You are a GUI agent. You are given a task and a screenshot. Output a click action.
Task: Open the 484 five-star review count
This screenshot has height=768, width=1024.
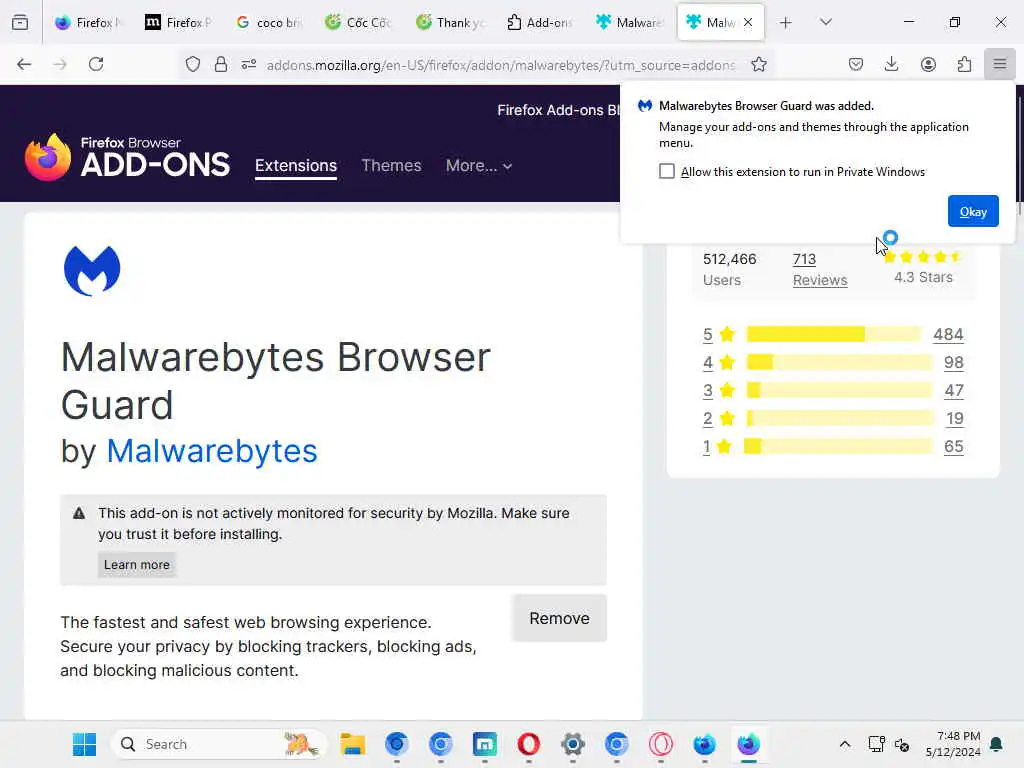948,334
